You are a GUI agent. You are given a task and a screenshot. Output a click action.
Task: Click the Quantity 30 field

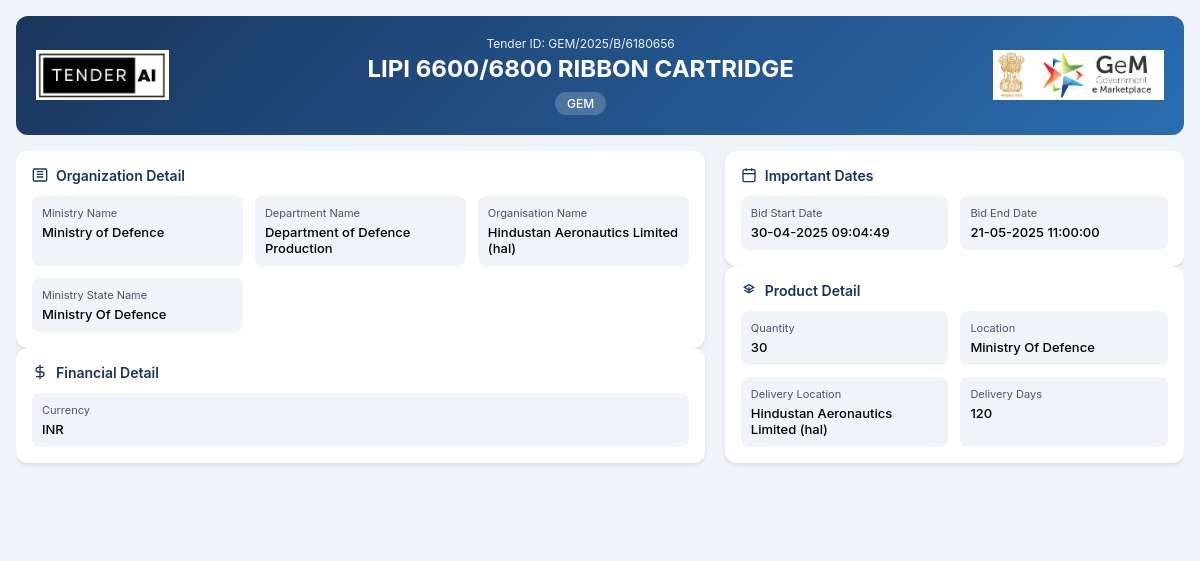pyautogui.click(x=844, y=338)
